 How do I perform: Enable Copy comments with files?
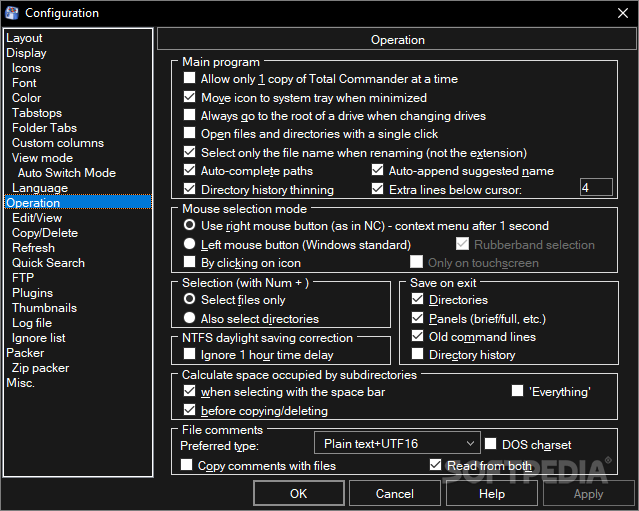(187, 465)
